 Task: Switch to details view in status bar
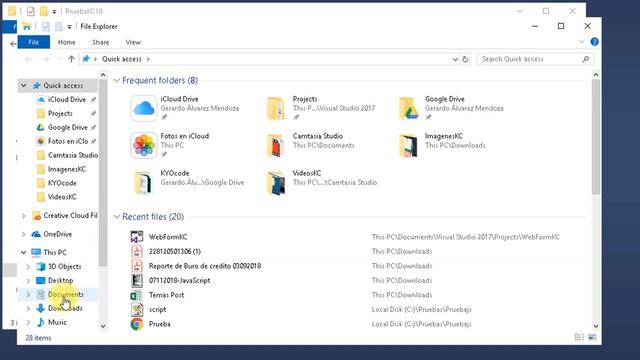(x=579, y=337)
